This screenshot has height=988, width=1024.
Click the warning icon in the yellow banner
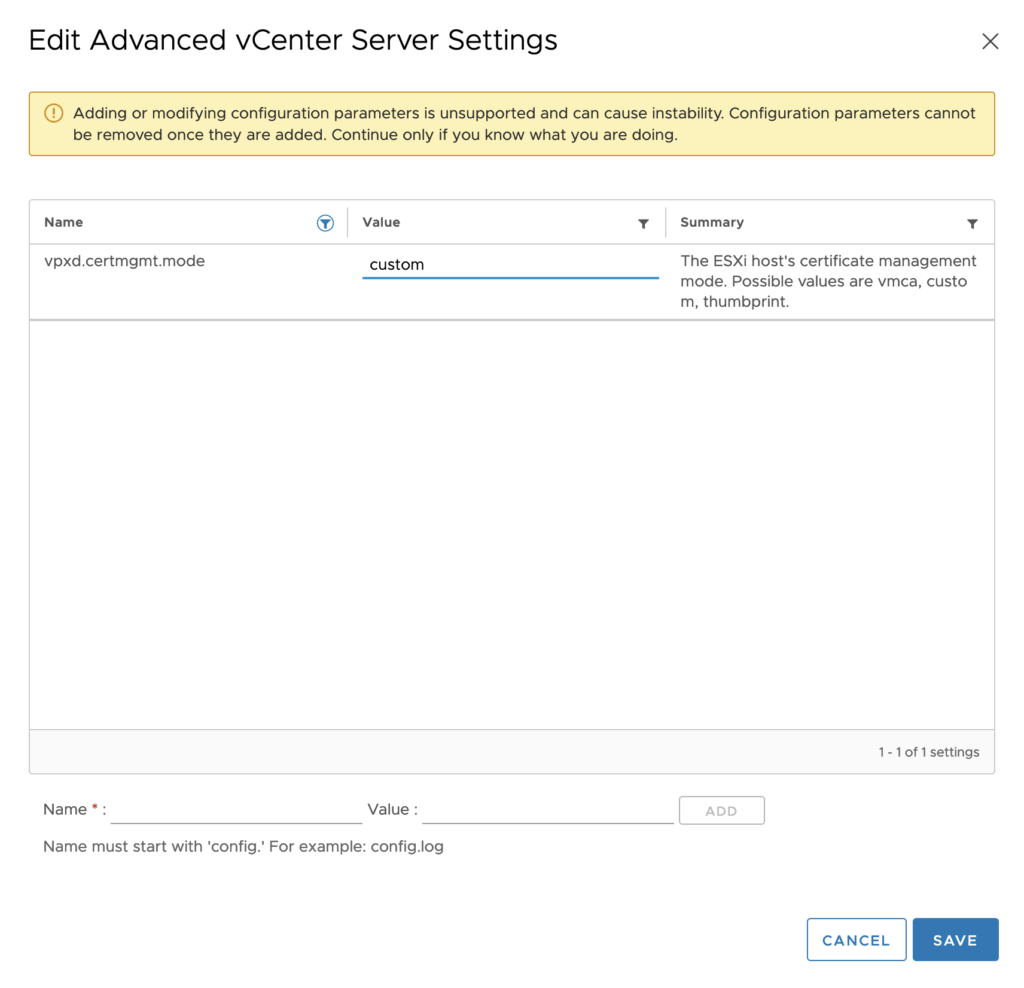coord(54,113)
